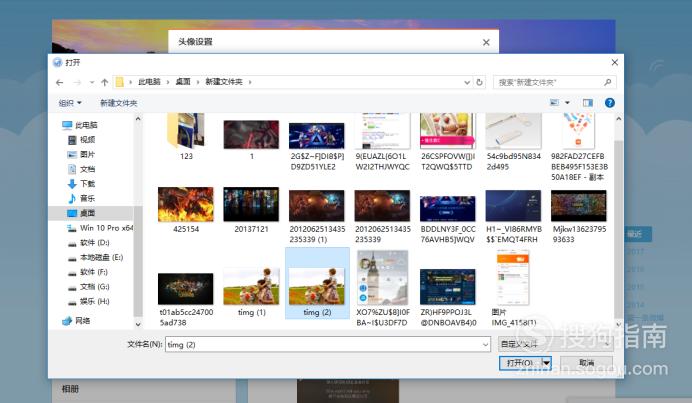Close the 头像设置 dialog behind

(486, 42)
